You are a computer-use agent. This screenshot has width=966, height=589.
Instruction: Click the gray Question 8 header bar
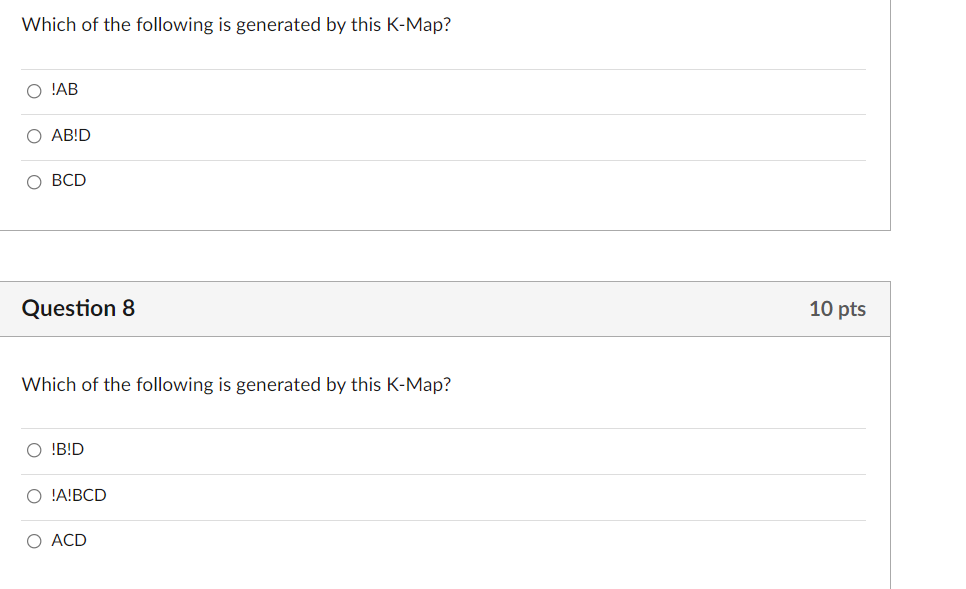(445, 309)
